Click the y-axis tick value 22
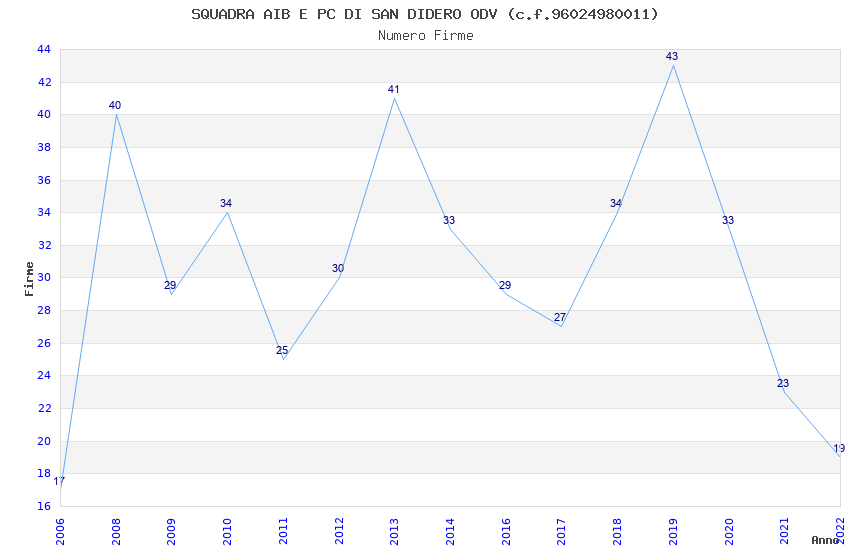The image size is (850, 550). pos(44,409)
